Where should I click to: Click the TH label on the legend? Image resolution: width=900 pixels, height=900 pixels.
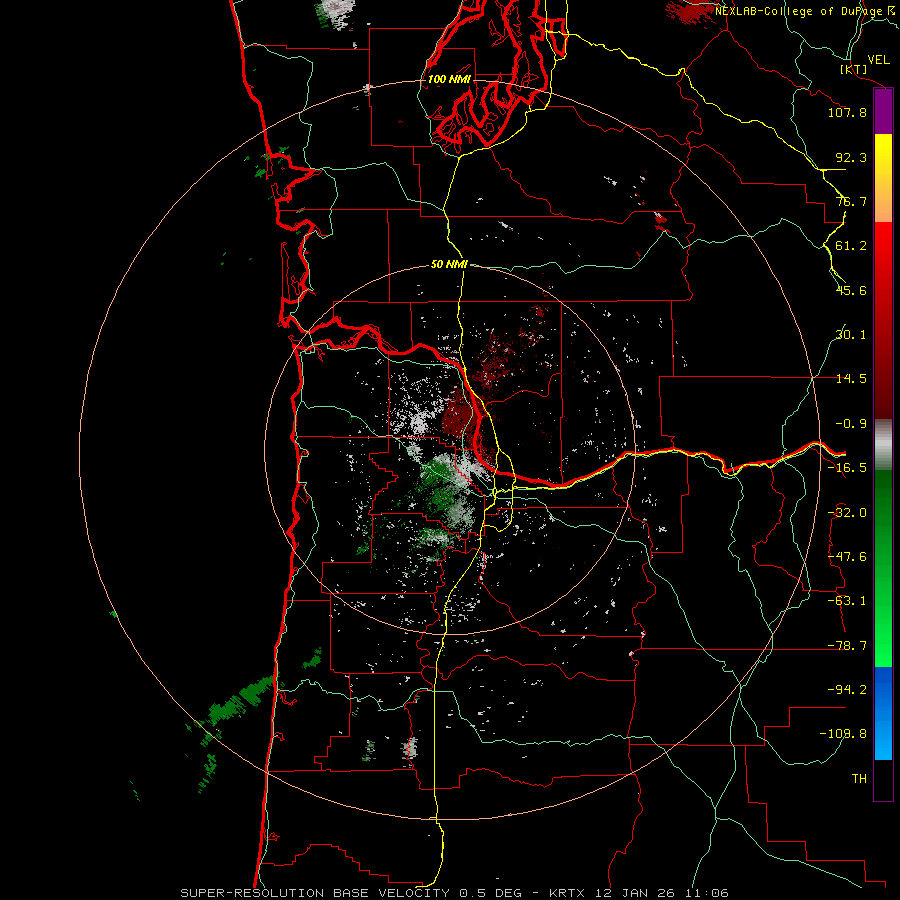pos(859,779)
